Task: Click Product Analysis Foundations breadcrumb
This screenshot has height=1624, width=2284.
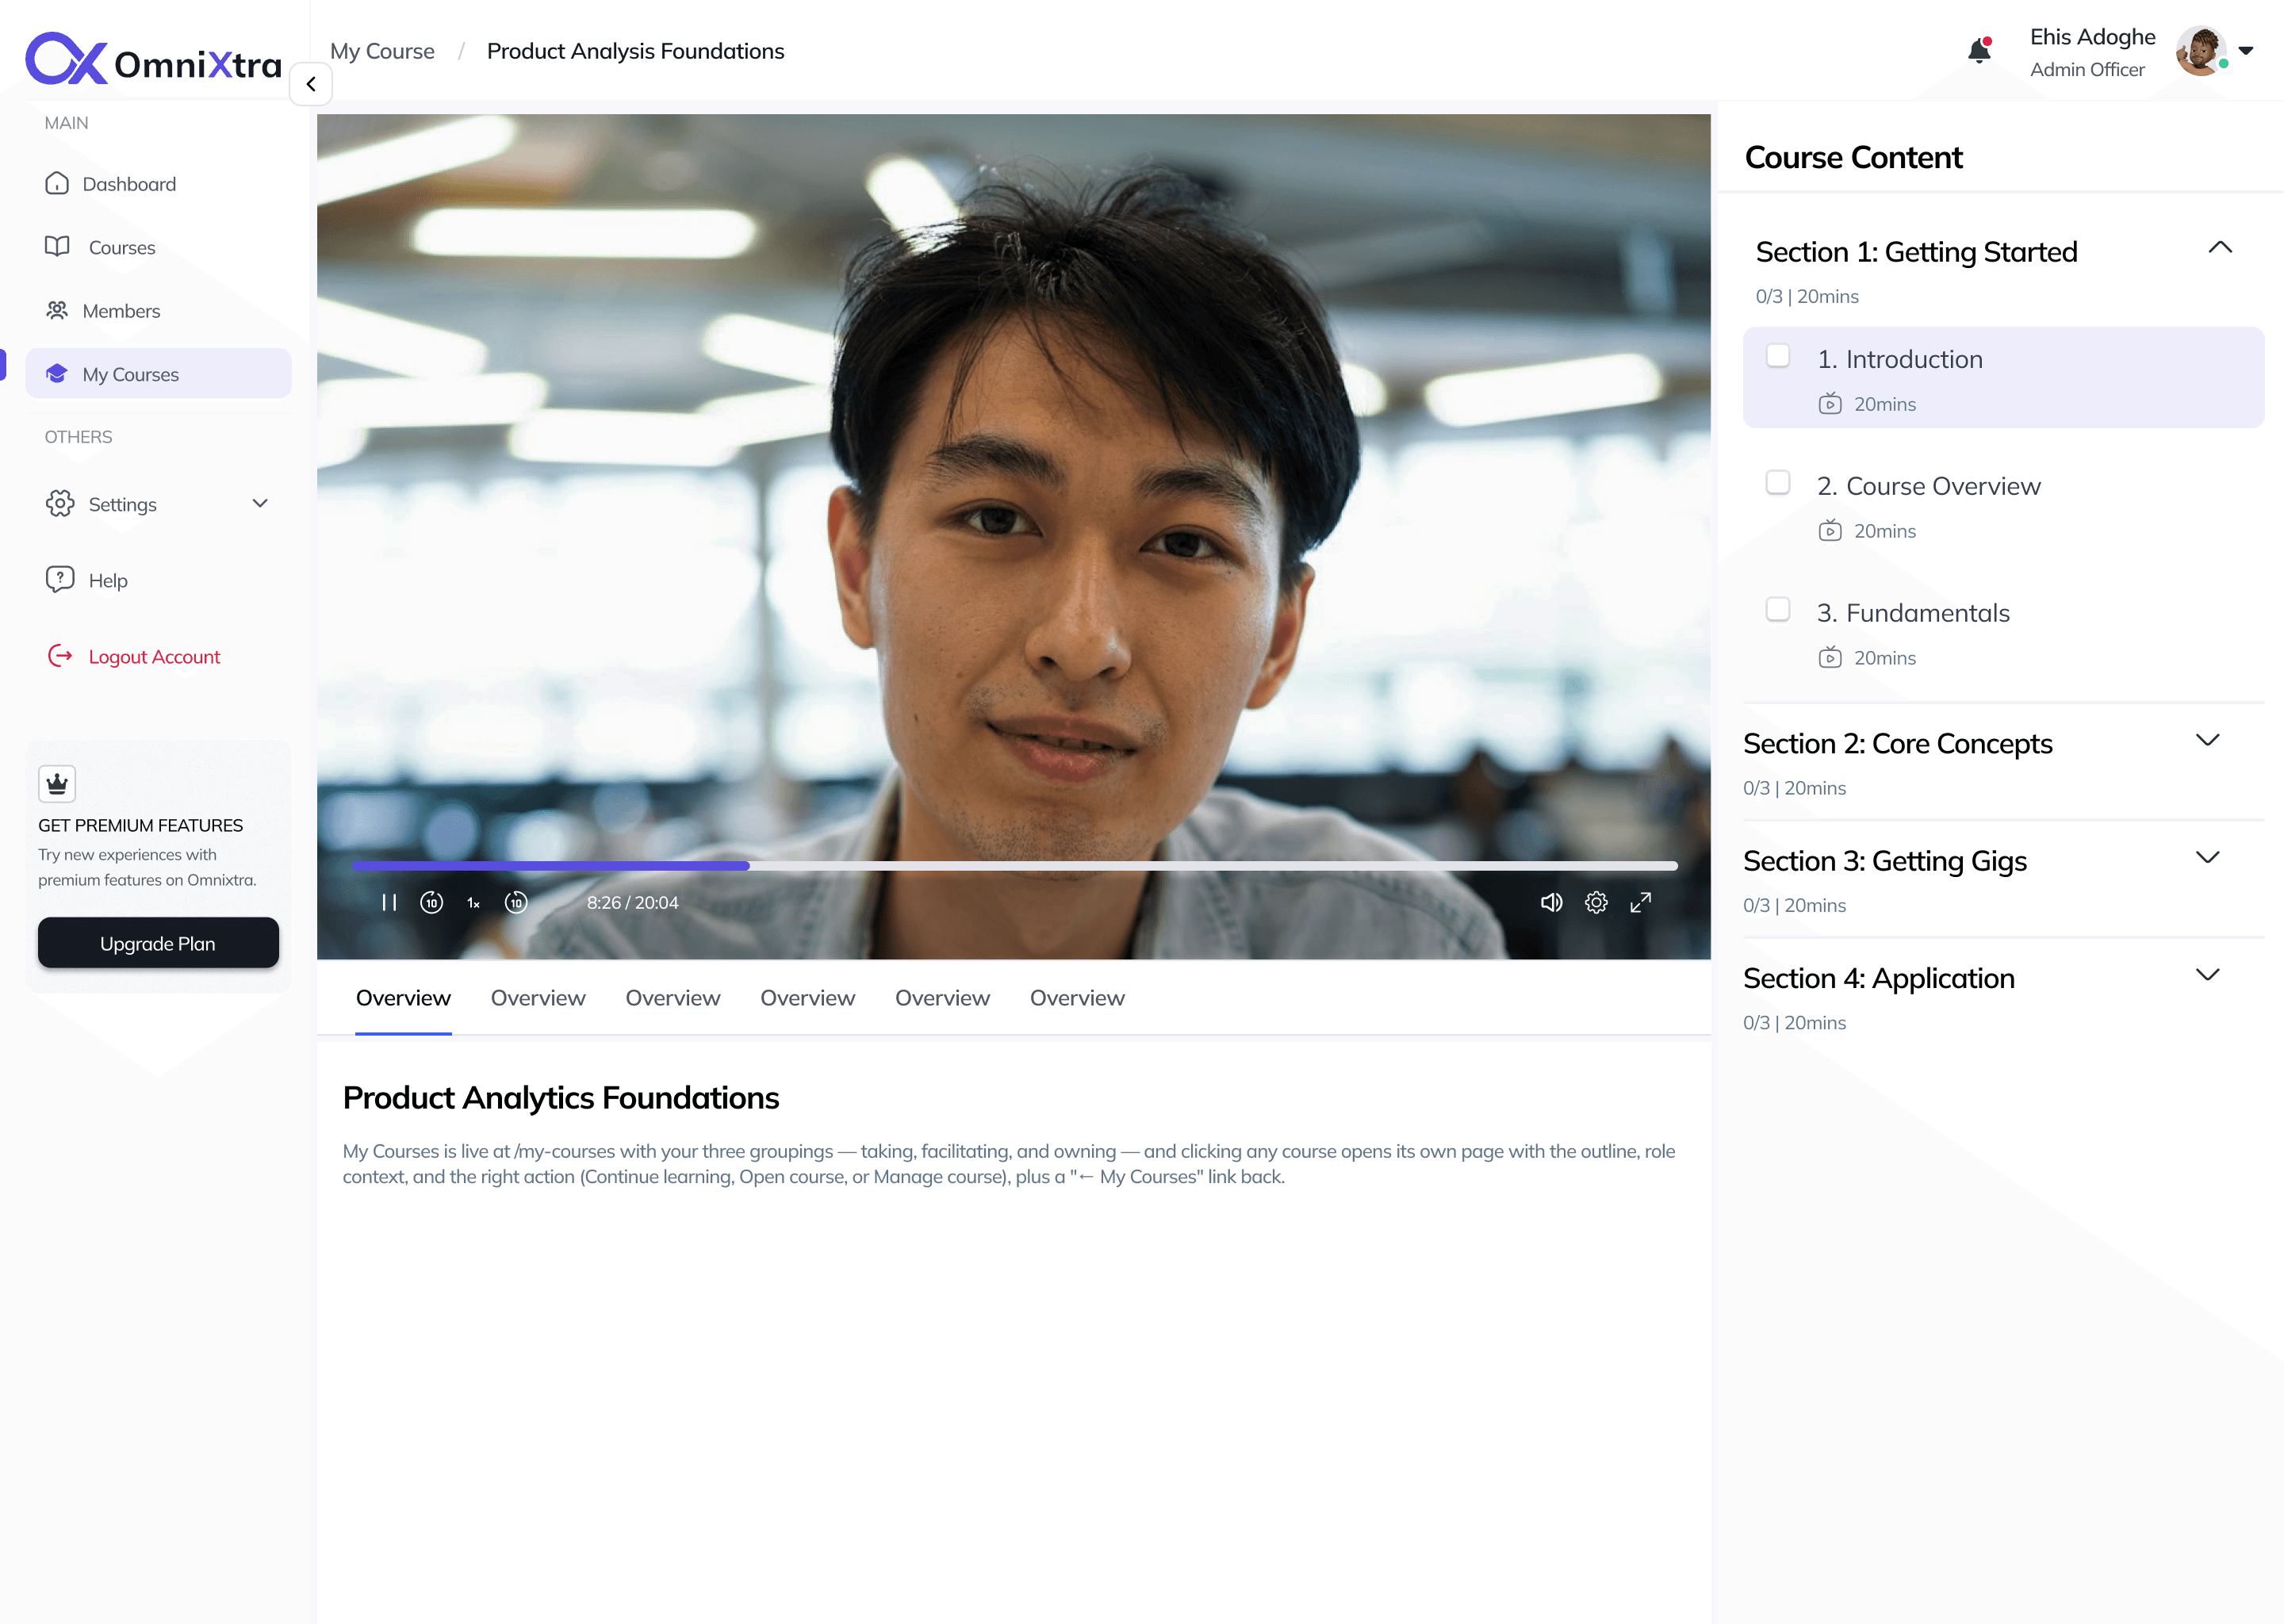Action: (636, 51)
